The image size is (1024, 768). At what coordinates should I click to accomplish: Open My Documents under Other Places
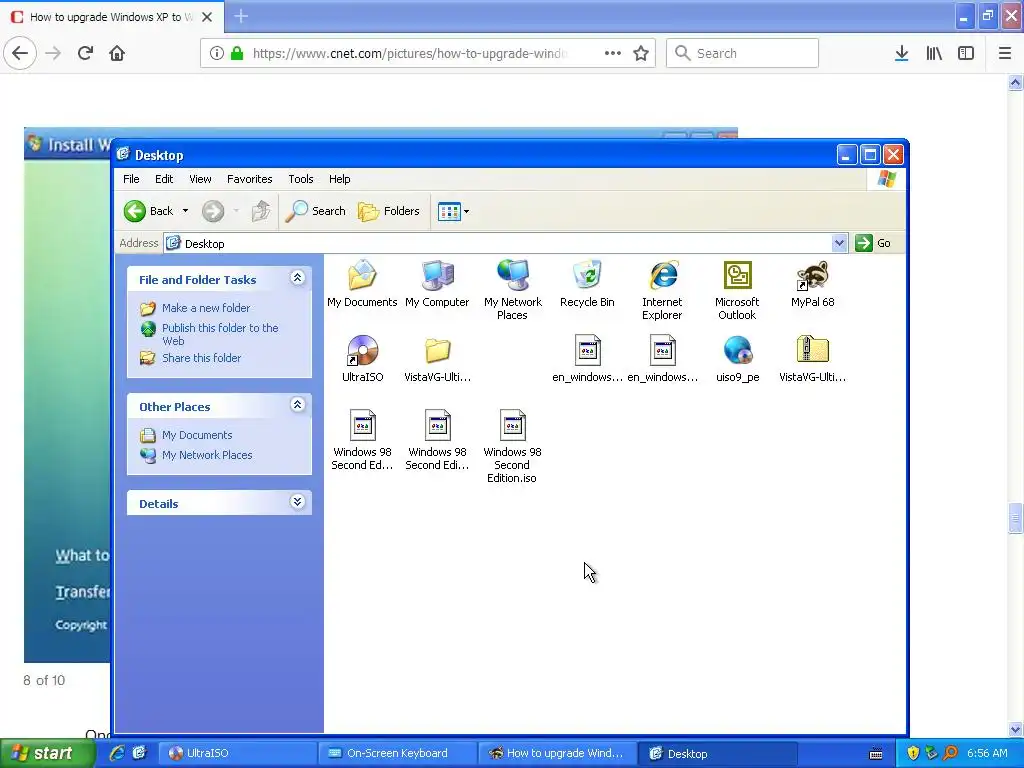coord(197,435)
